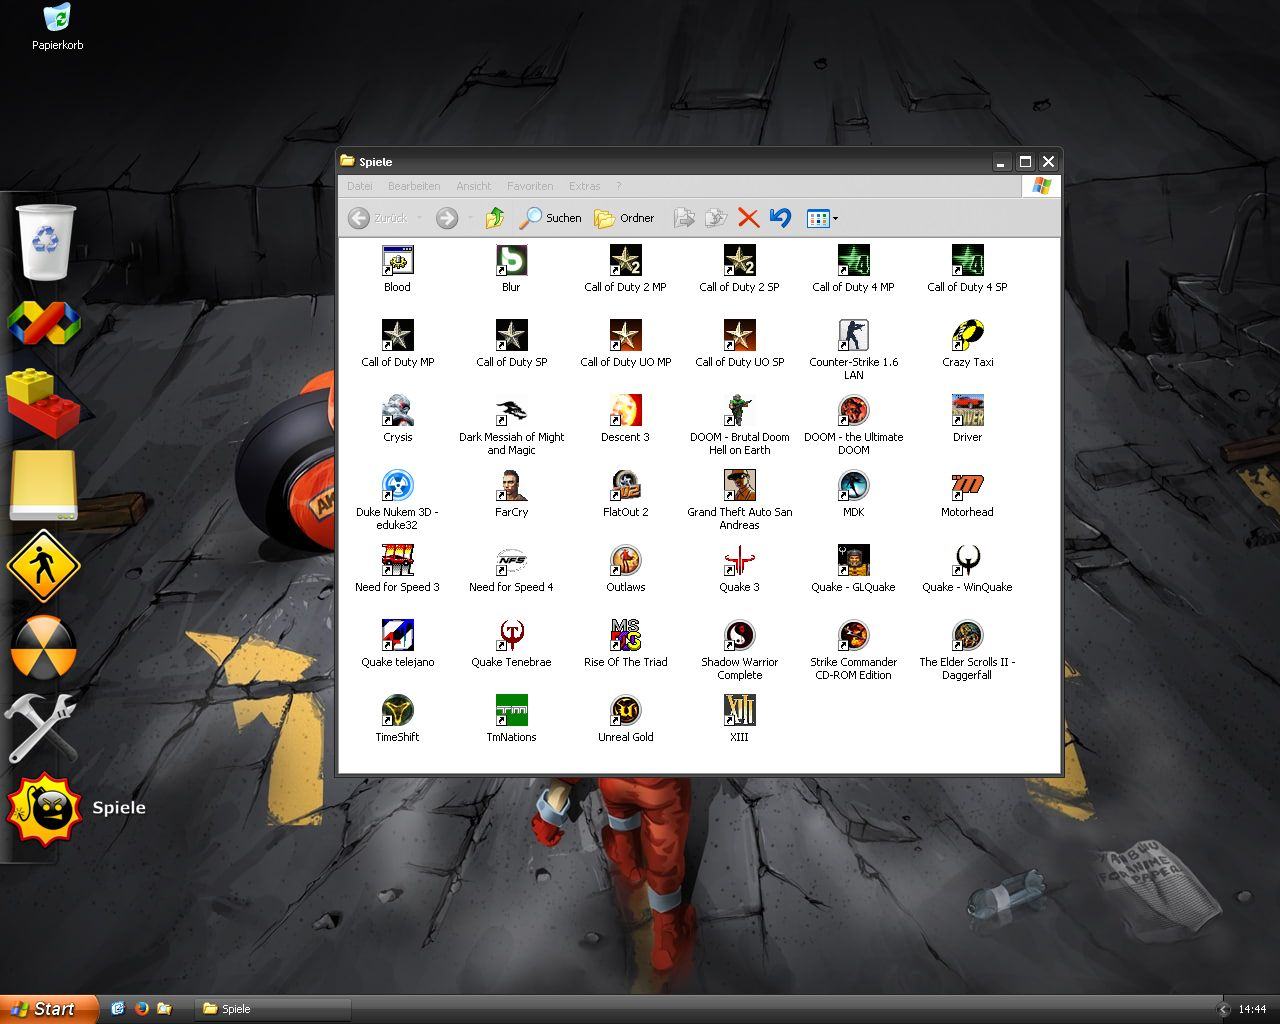Click the Lego bricks dock icon
1280x1024 pixels.
(43, 402)
